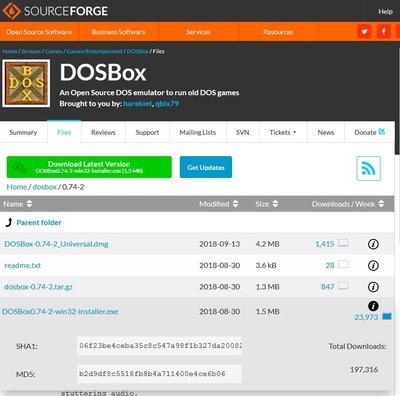Open the Facebook social icon
The image size is (400, 396).
[384, 32]
